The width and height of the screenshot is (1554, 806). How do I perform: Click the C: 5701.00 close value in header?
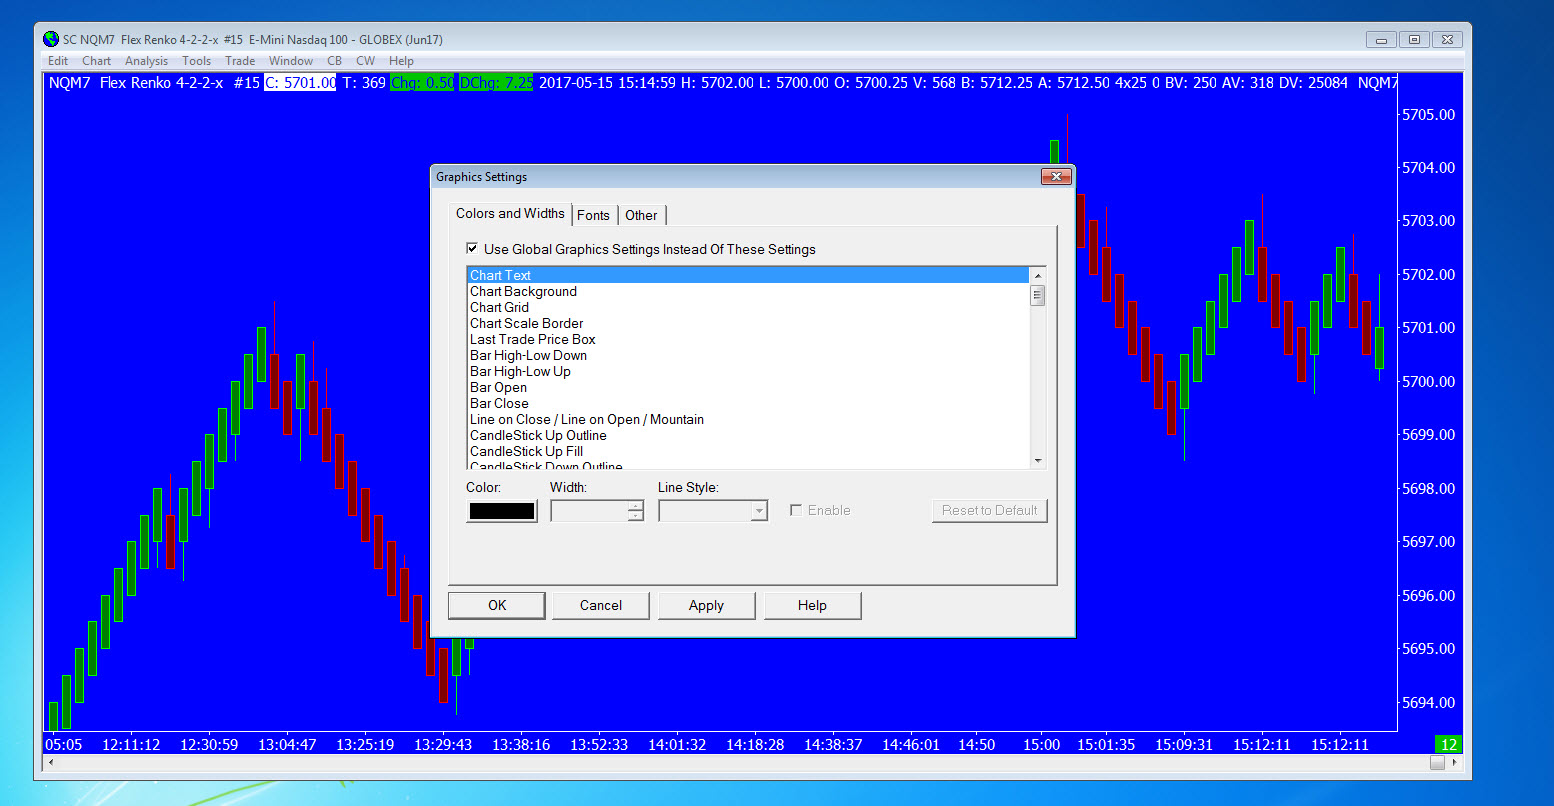tap(300, 83)
